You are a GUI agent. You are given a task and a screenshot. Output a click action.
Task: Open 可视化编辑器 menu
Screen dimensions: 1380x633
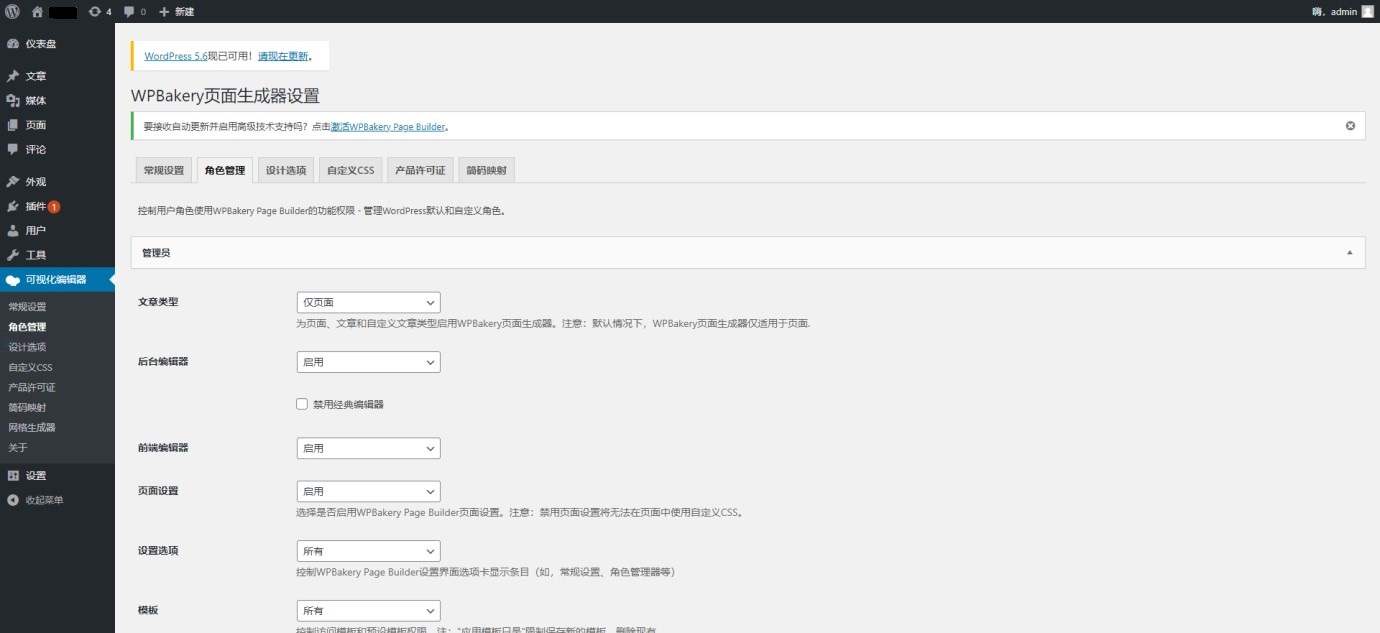tap(57, 279)
